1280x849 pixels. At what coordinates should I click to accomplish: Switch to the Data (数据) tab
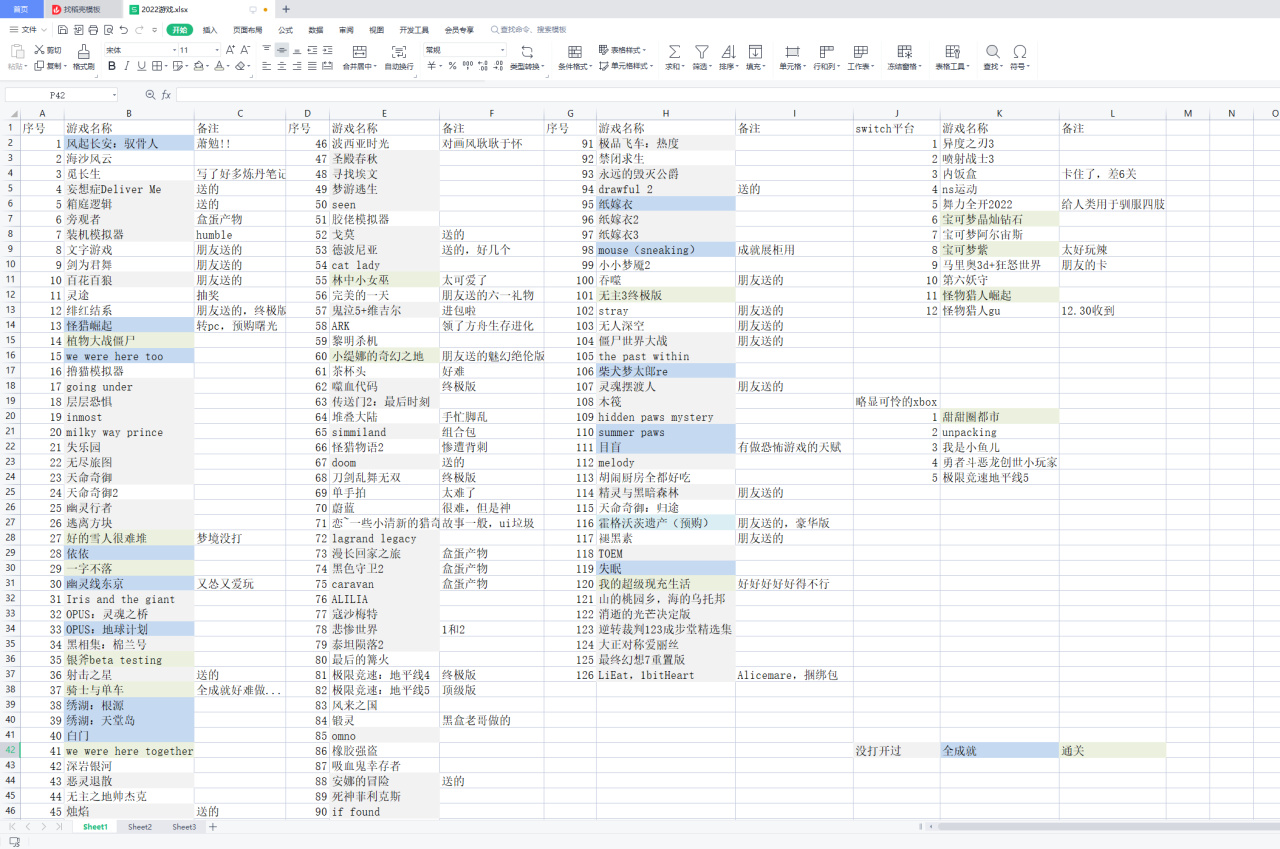[x=315, y=30]
